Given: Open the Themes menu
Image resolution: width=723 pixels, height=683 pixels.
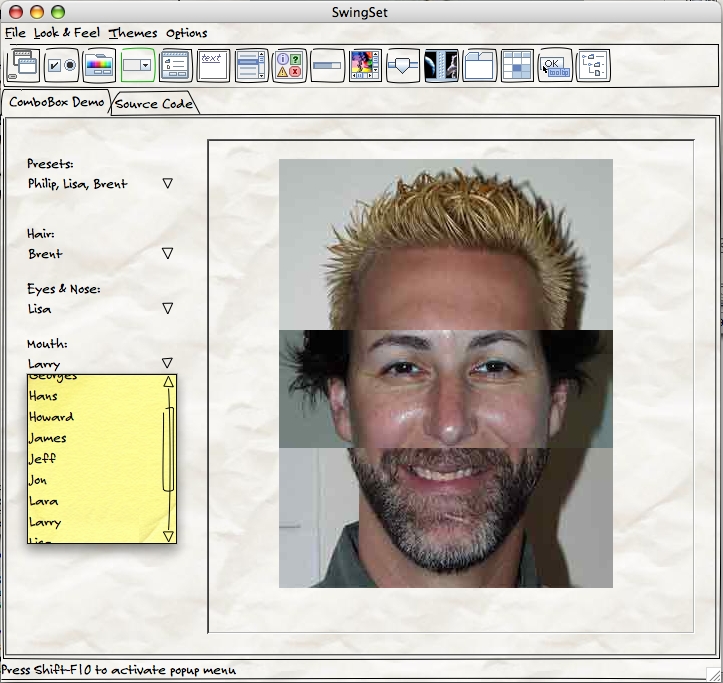Looking at the screenshot, I should pyautogui.click(x=133, y=33).
